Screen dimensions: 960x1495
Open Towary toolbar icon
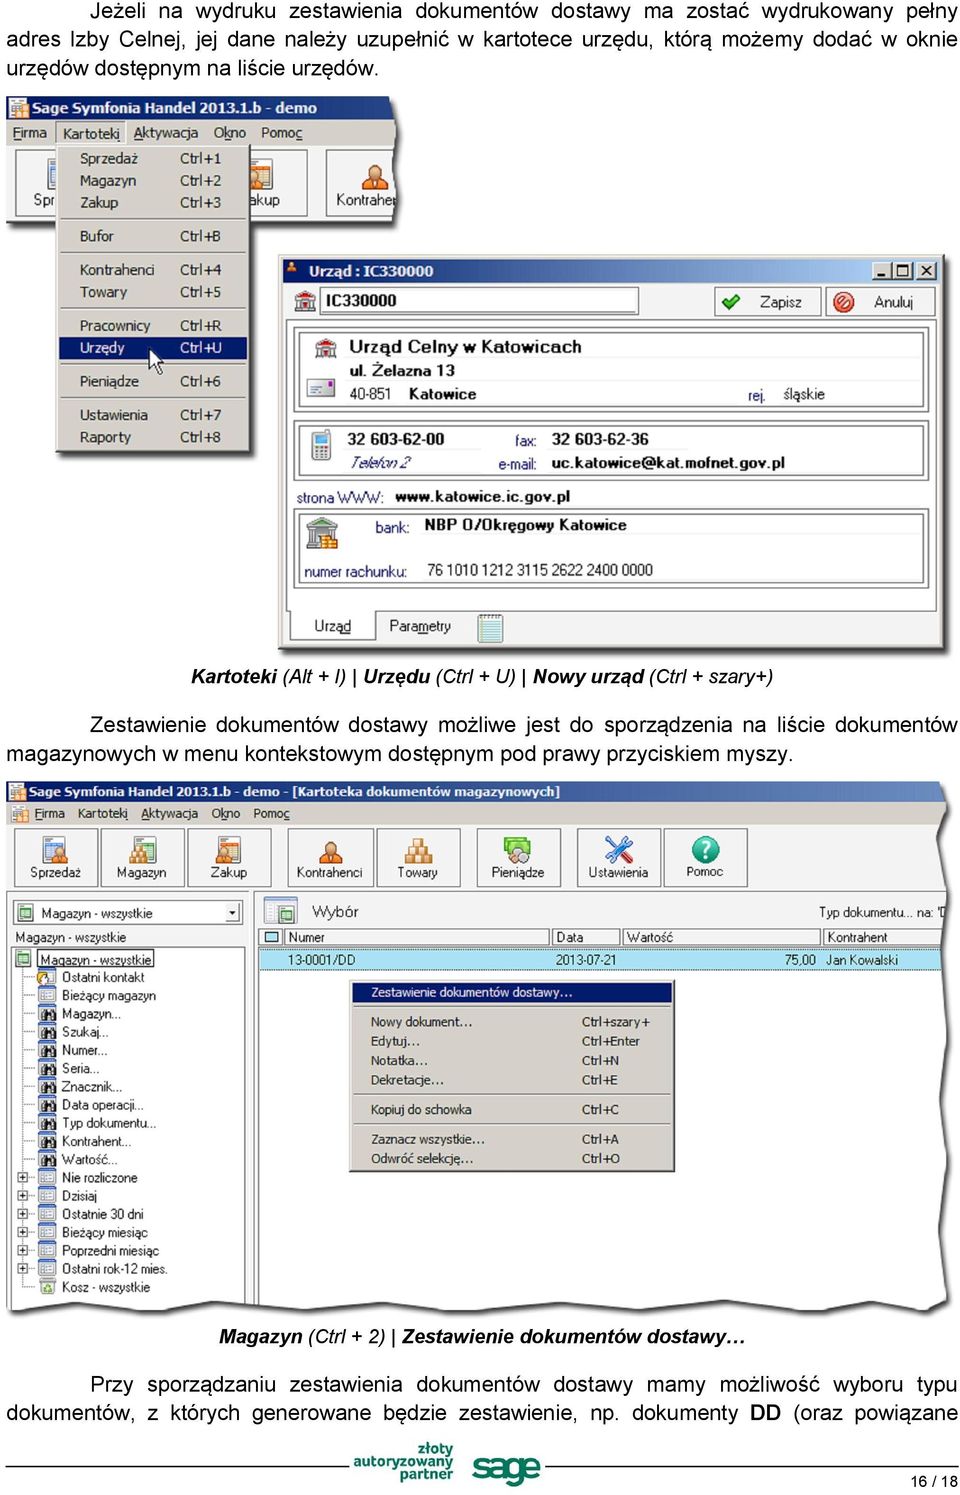coord(418,857)
